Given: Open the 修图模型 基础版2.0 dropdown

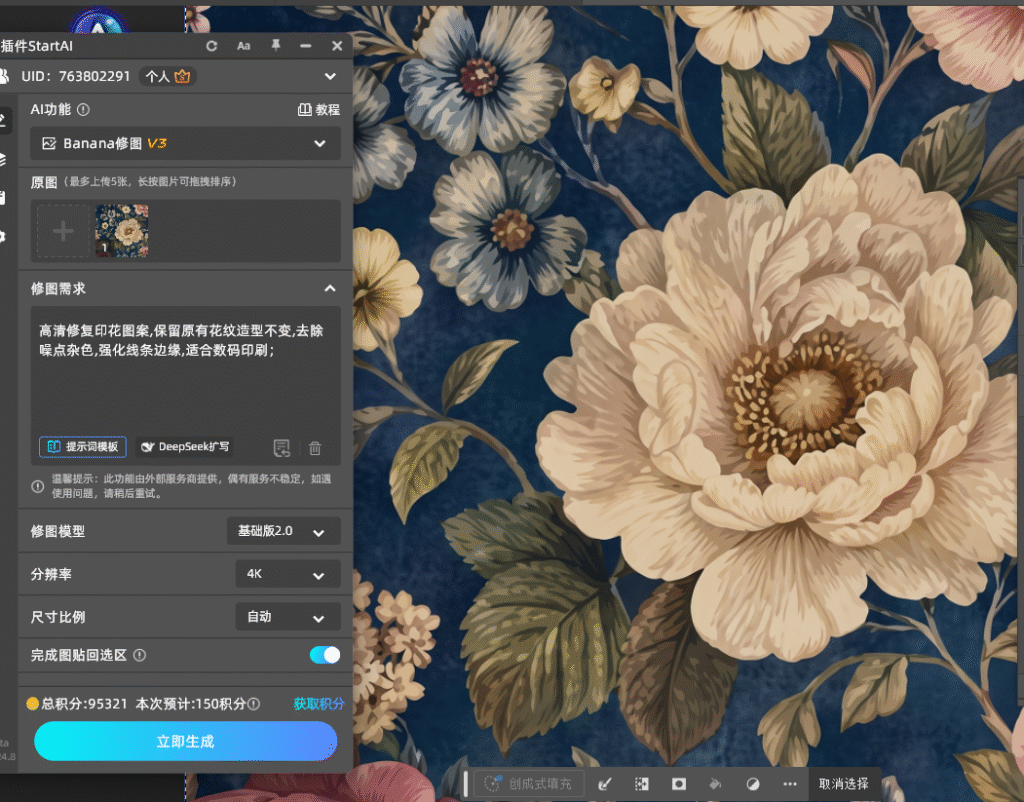Looking at the screenshot, I should [284, 531].
